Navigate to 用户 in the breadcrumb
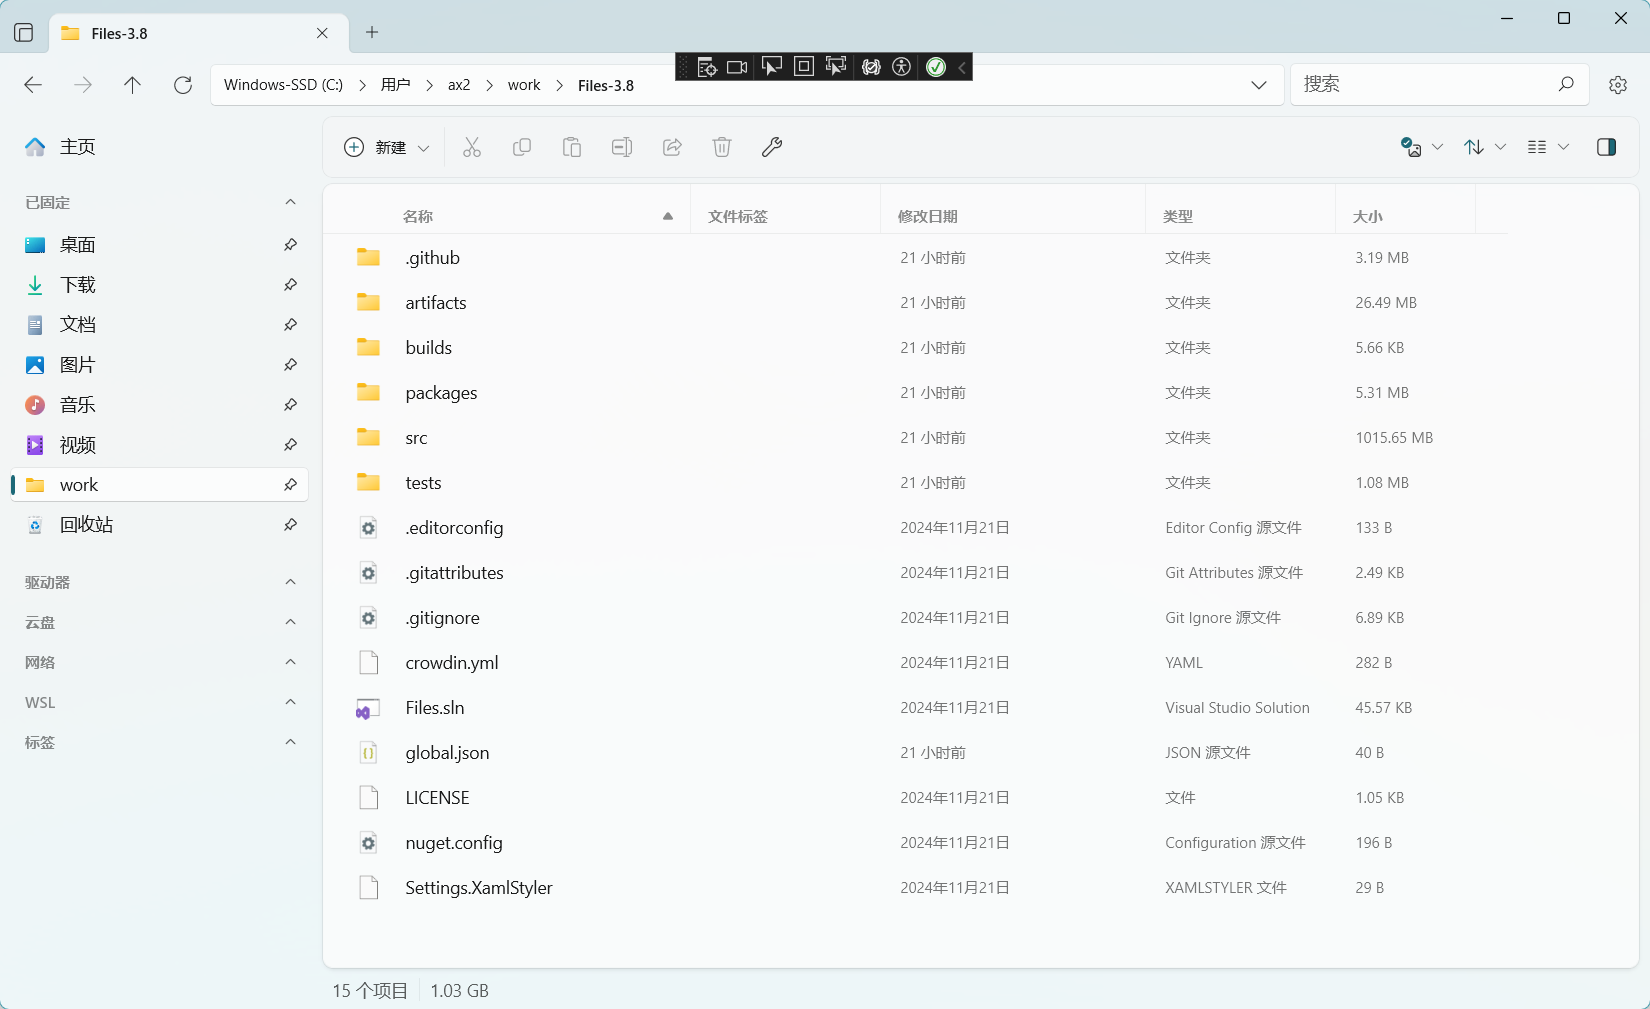This screenshot has width=1650, height=1009. point(396,85)
